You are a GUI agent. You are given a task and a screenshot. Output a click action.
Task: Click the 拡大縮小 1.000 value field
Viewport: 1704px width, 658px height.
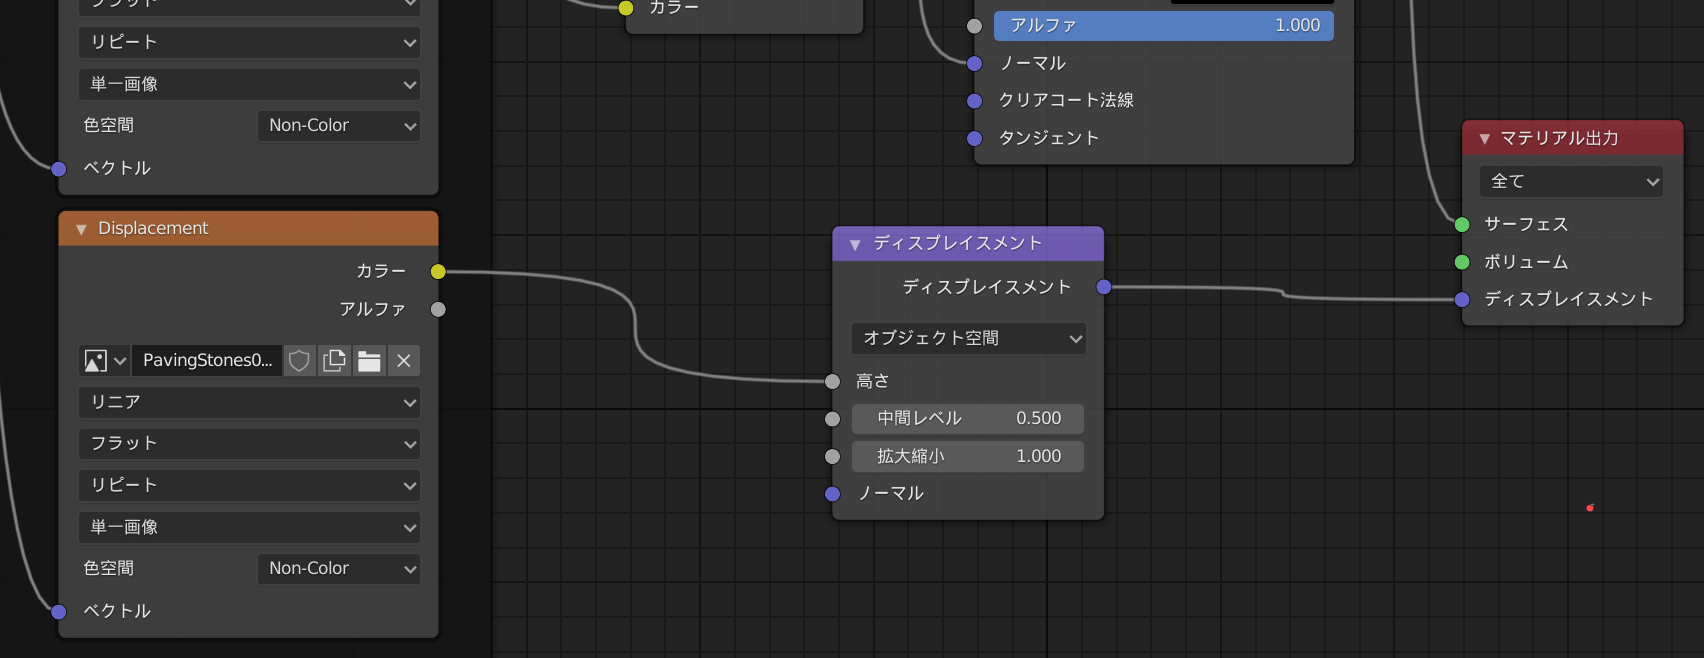coord(968,456)
